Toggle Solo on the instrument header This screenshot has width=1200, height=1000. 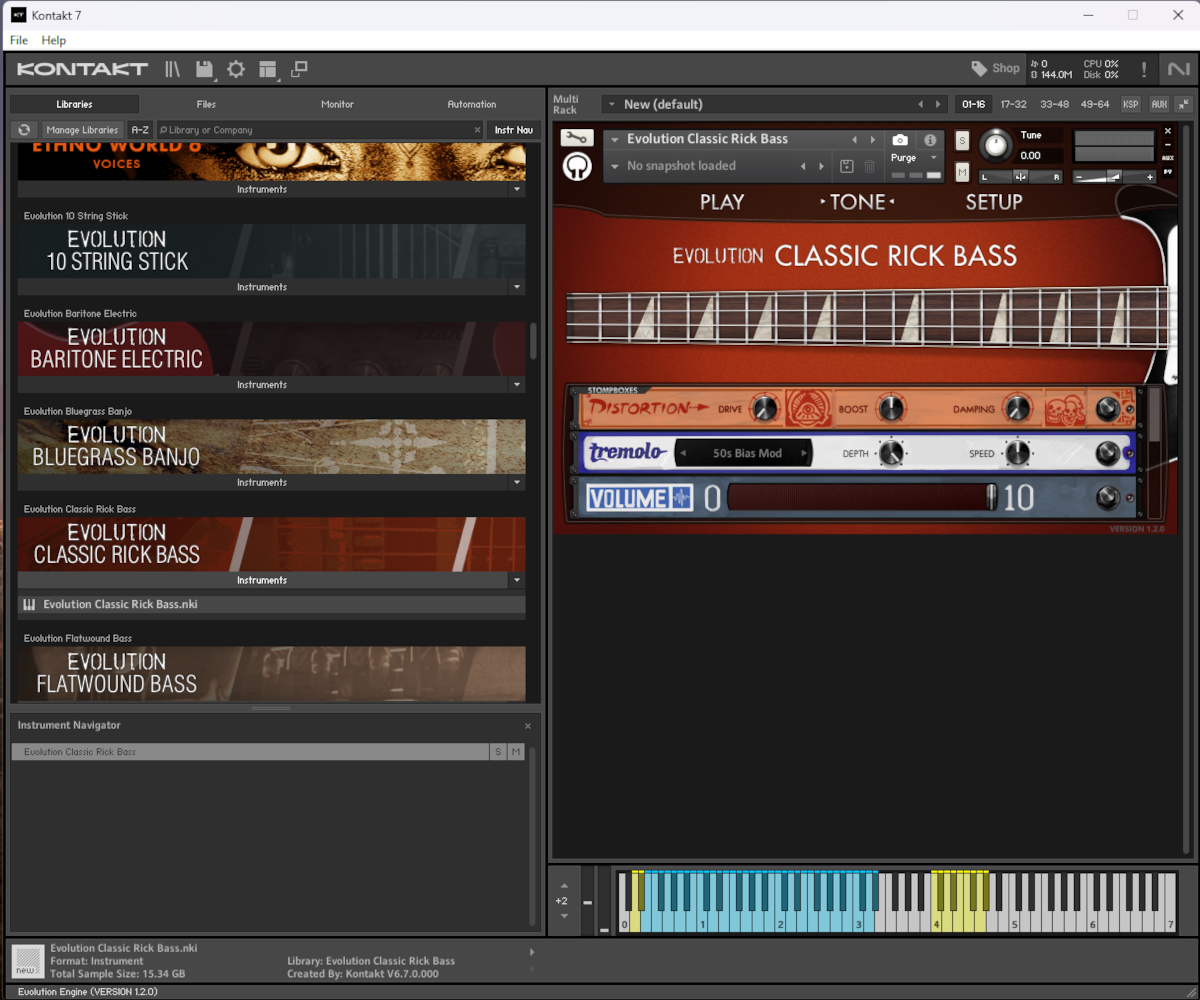coord(962,140)
